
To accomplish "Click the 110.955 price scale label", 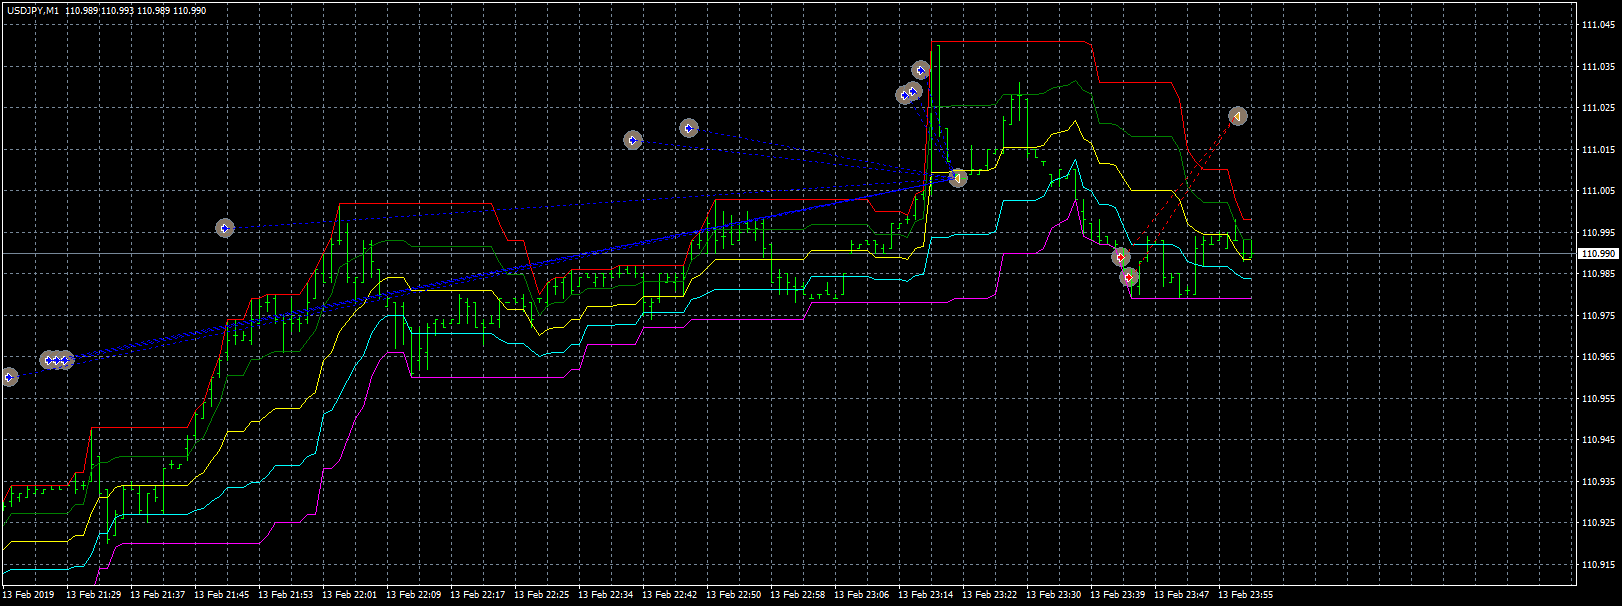I will (1598, 399).
